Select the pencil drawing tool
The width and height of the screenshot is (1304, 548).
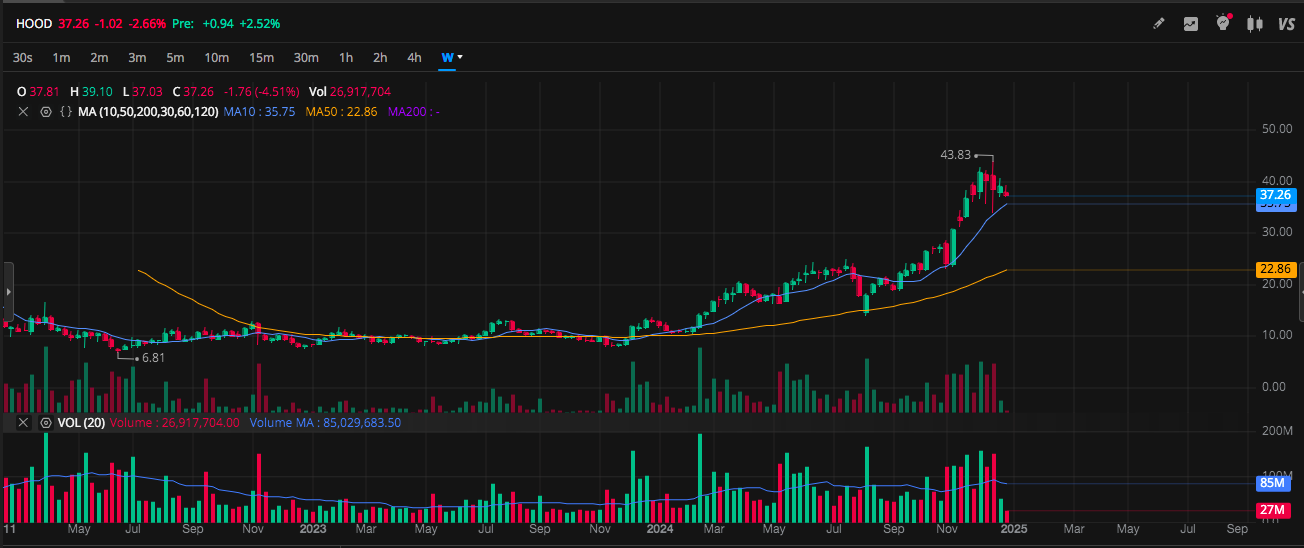pyautogui.click(x=1159, y=23)
